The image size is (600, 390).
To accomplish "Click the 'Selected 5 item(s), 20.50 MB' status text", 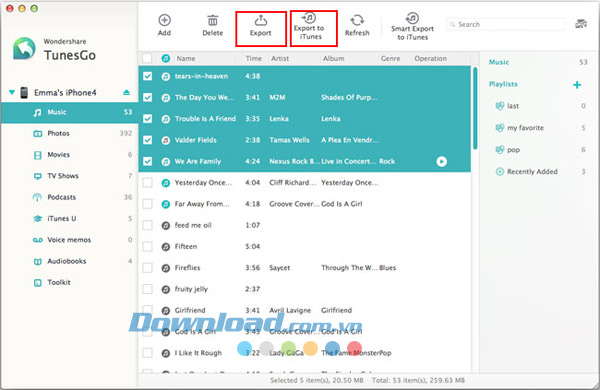I will coord(317,380).
